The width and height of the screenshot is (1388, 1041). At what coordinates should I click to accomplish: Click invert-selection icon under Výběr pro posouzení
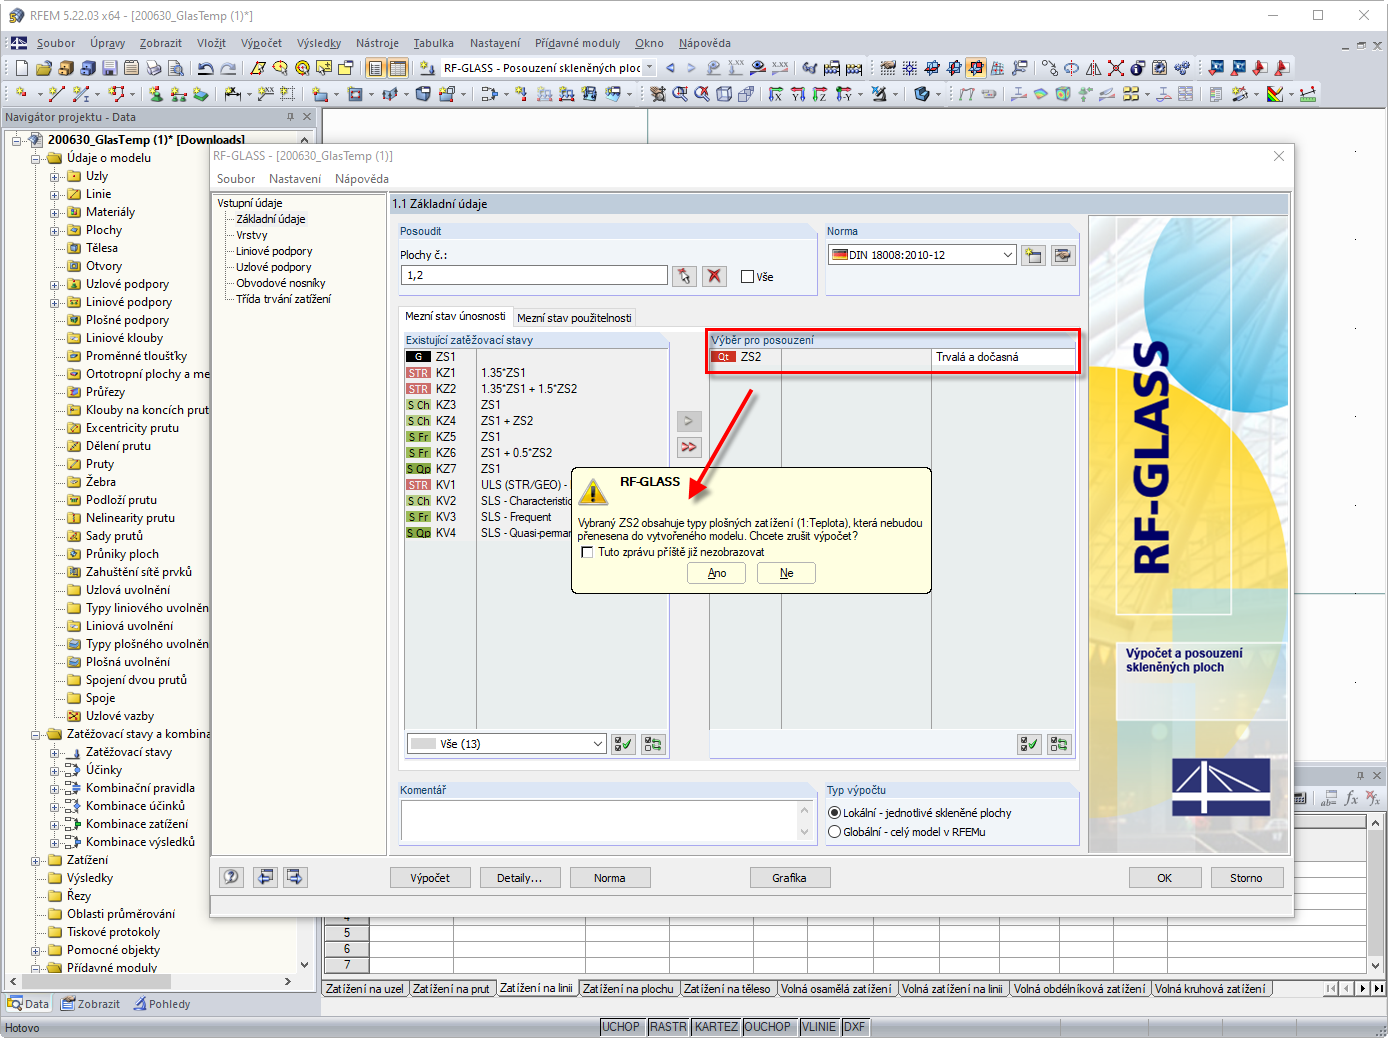(1059, 744)
